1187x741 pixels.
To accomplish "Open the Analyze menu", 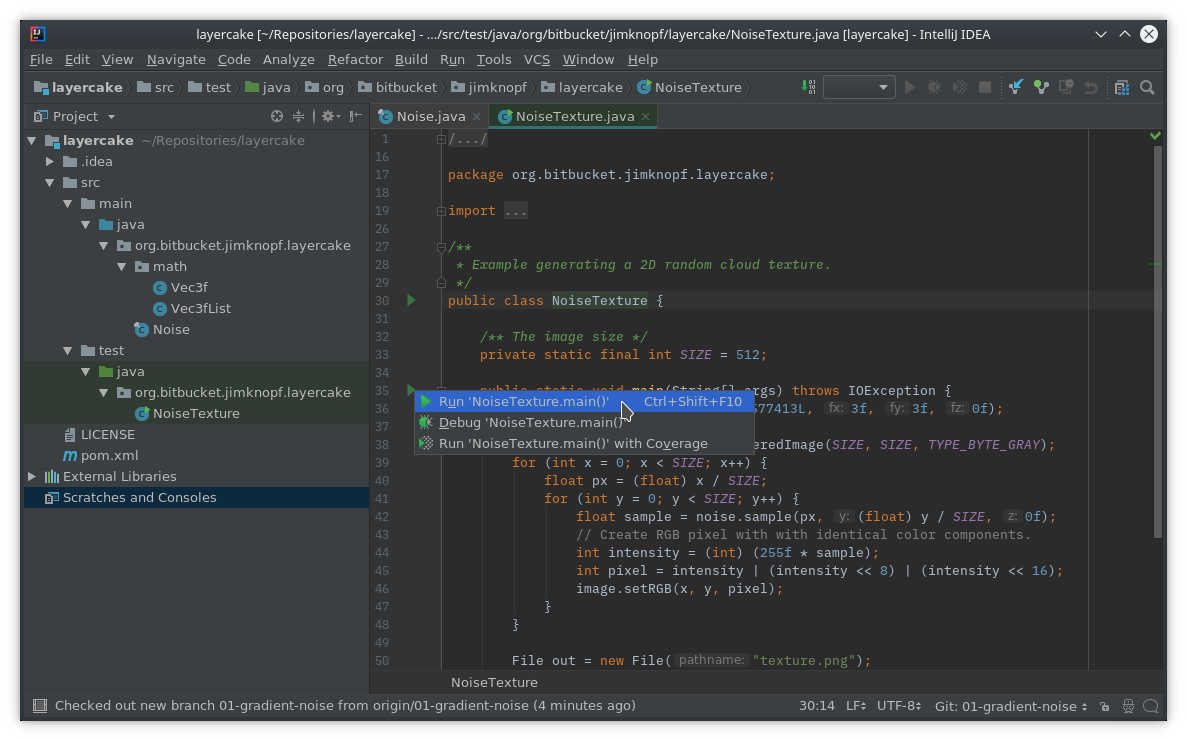I will click(288, 59).
